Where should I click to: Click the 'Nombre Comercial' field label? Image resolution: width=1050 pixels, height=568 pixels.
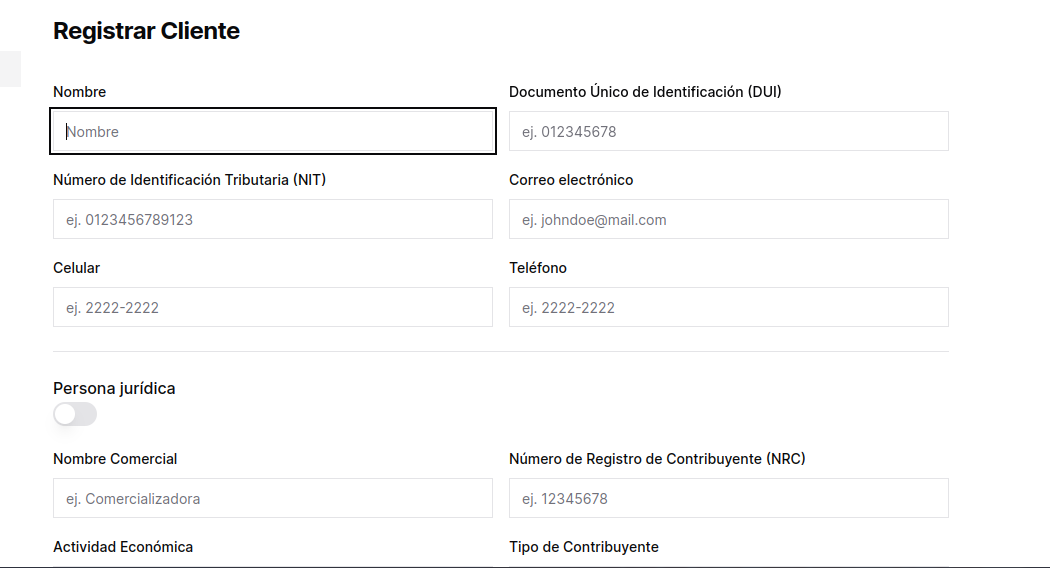(x=115, y=459)
